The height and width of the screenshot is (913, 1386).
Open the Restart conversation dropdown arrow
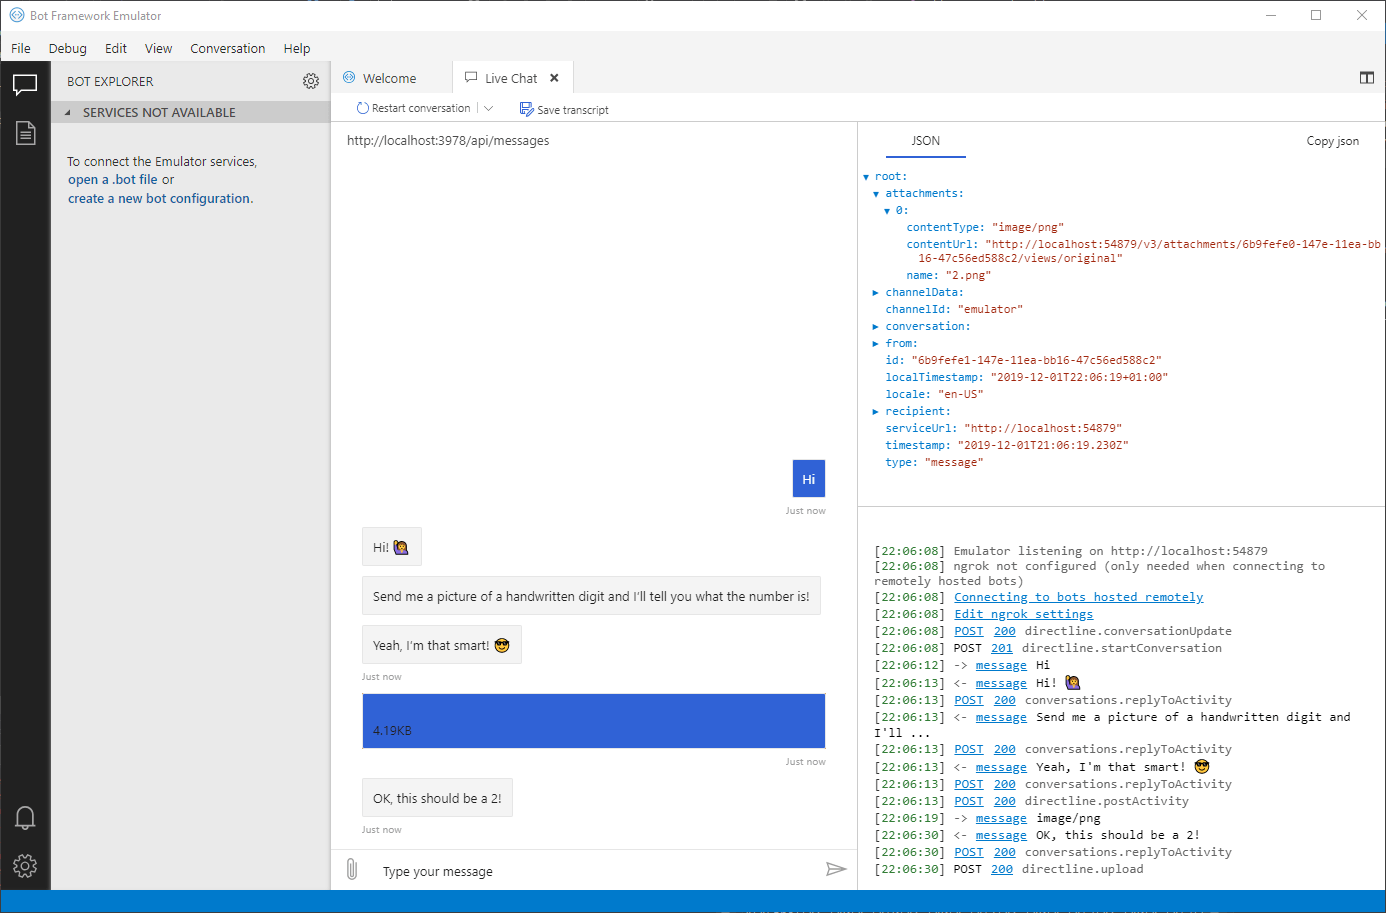point(489,108)
